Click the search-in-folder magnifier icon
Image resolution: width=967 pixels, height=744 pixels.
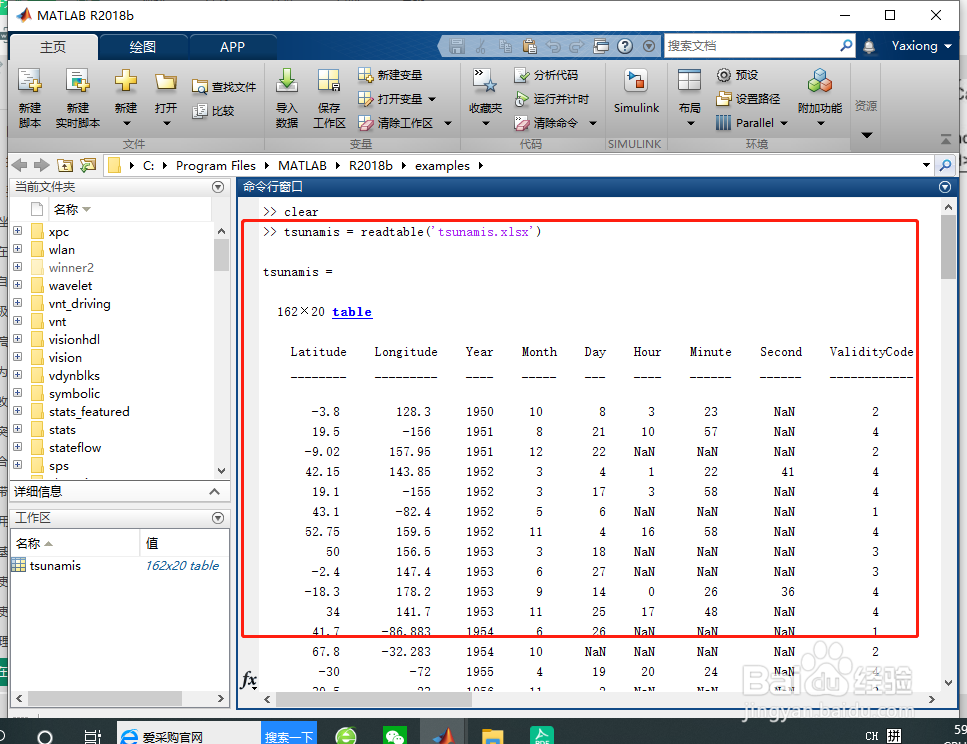point(945,165)
